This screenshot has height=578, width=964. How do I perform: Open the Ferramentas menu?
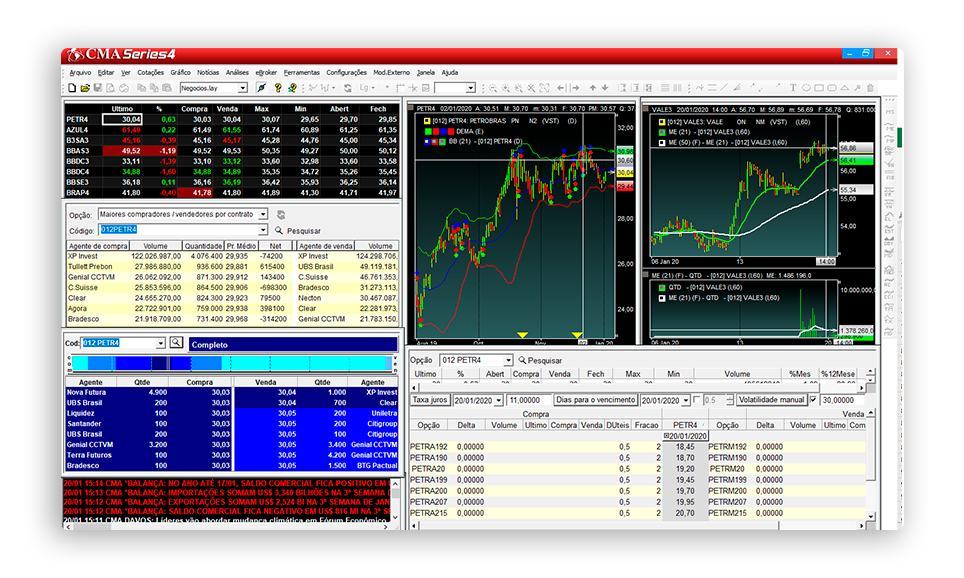(x=302, y=73)
